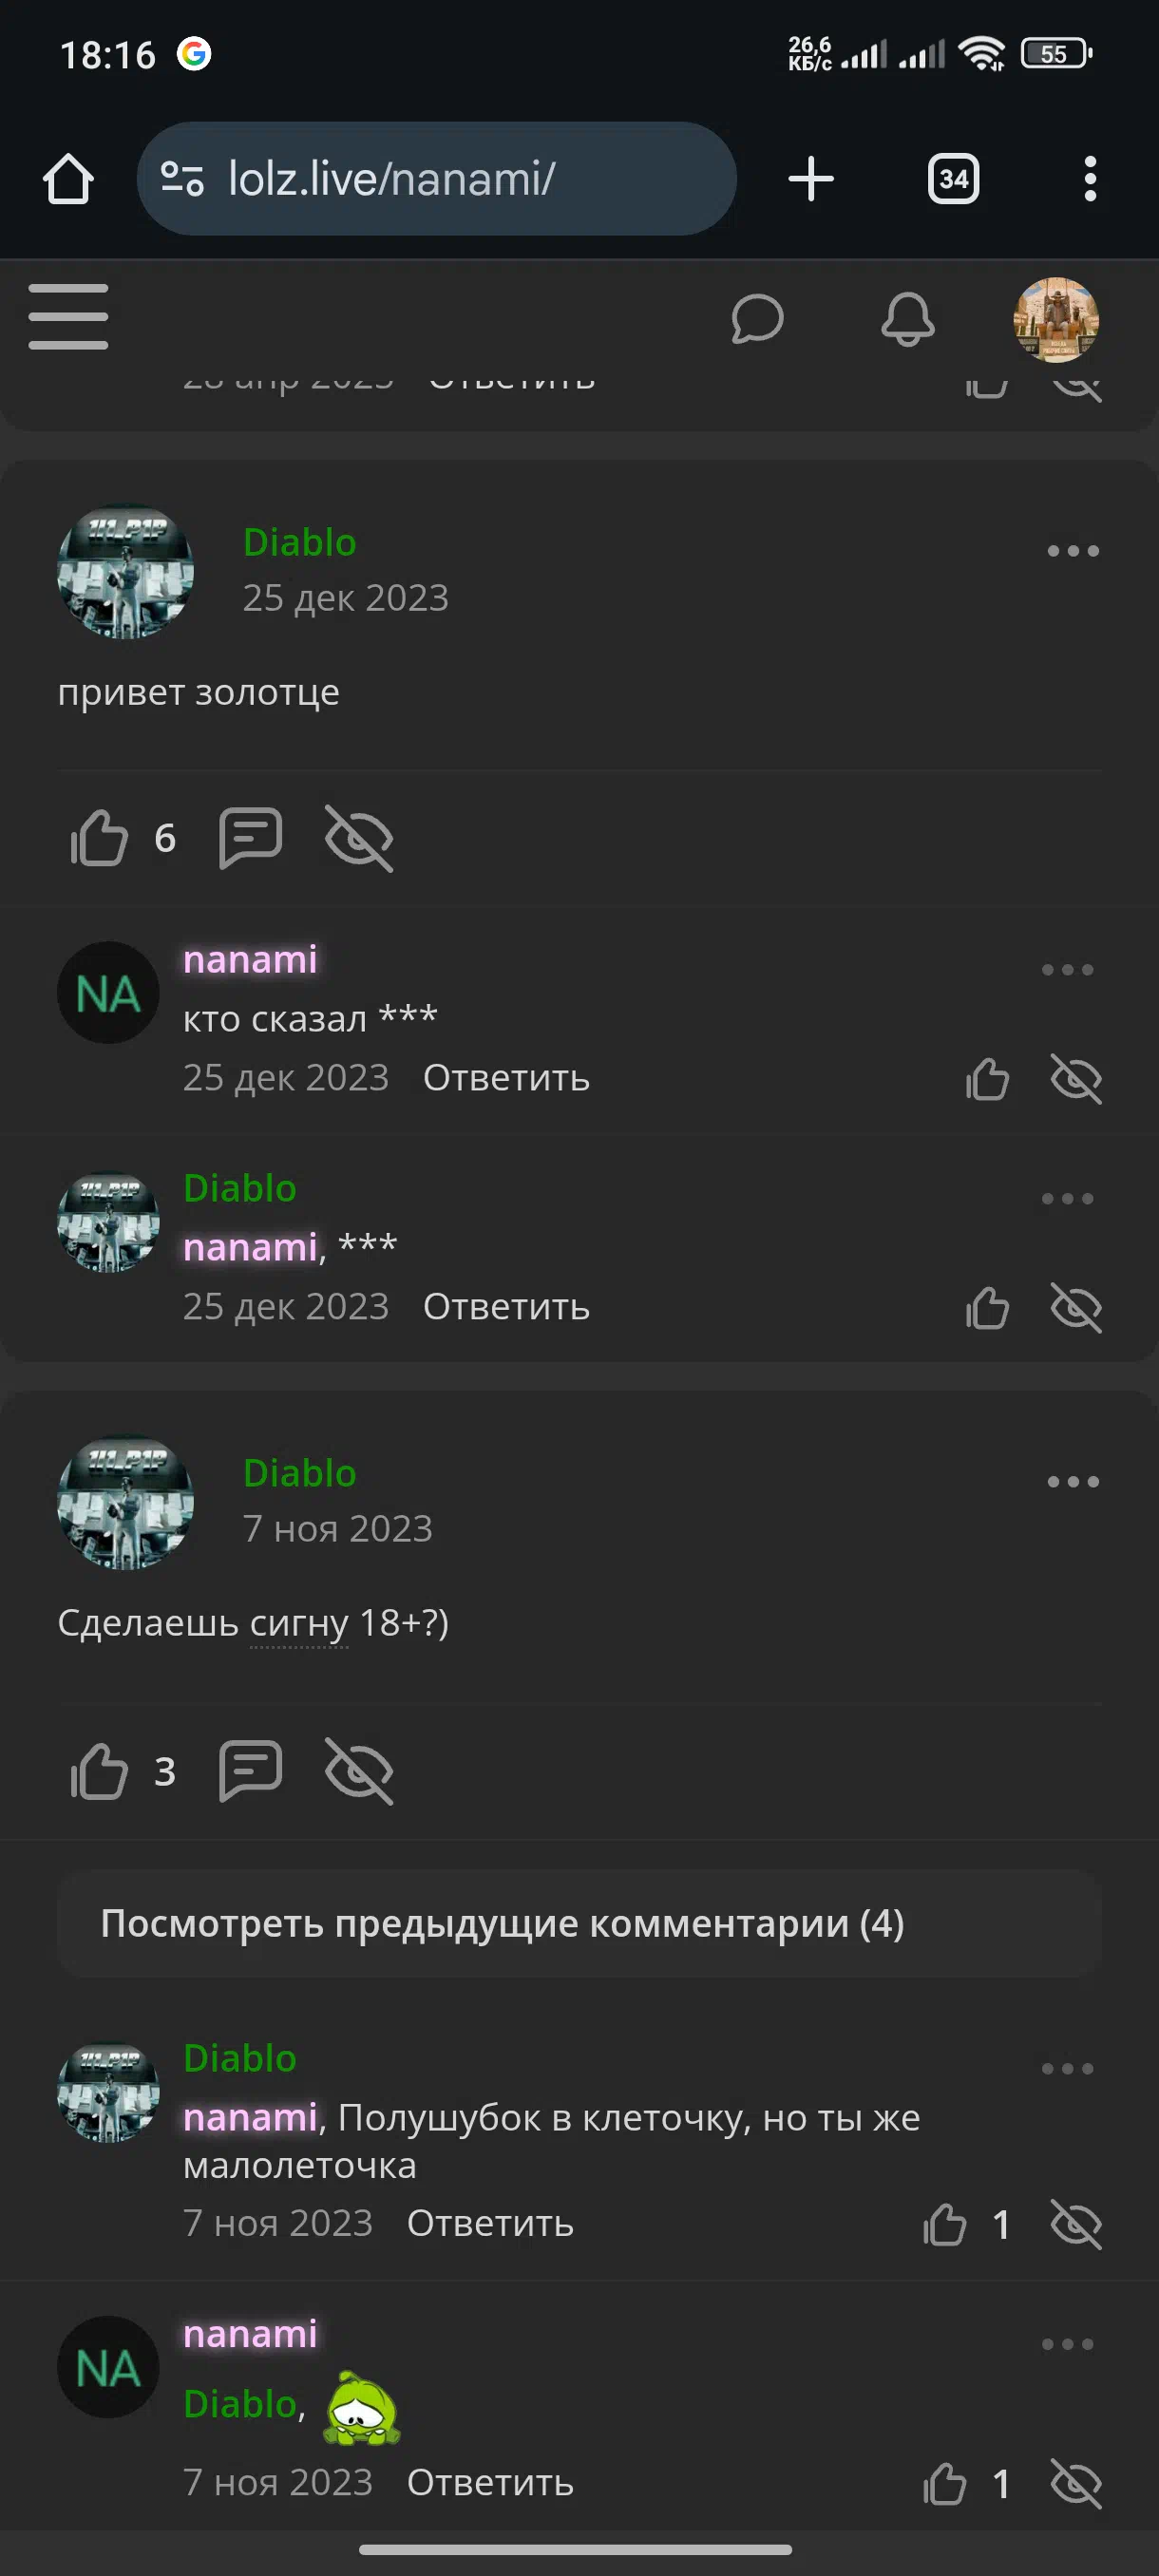Like the post "Сделаешь сигну 18+?)"
This screenshot has width=1159, height=2576.
point(99,1771)
